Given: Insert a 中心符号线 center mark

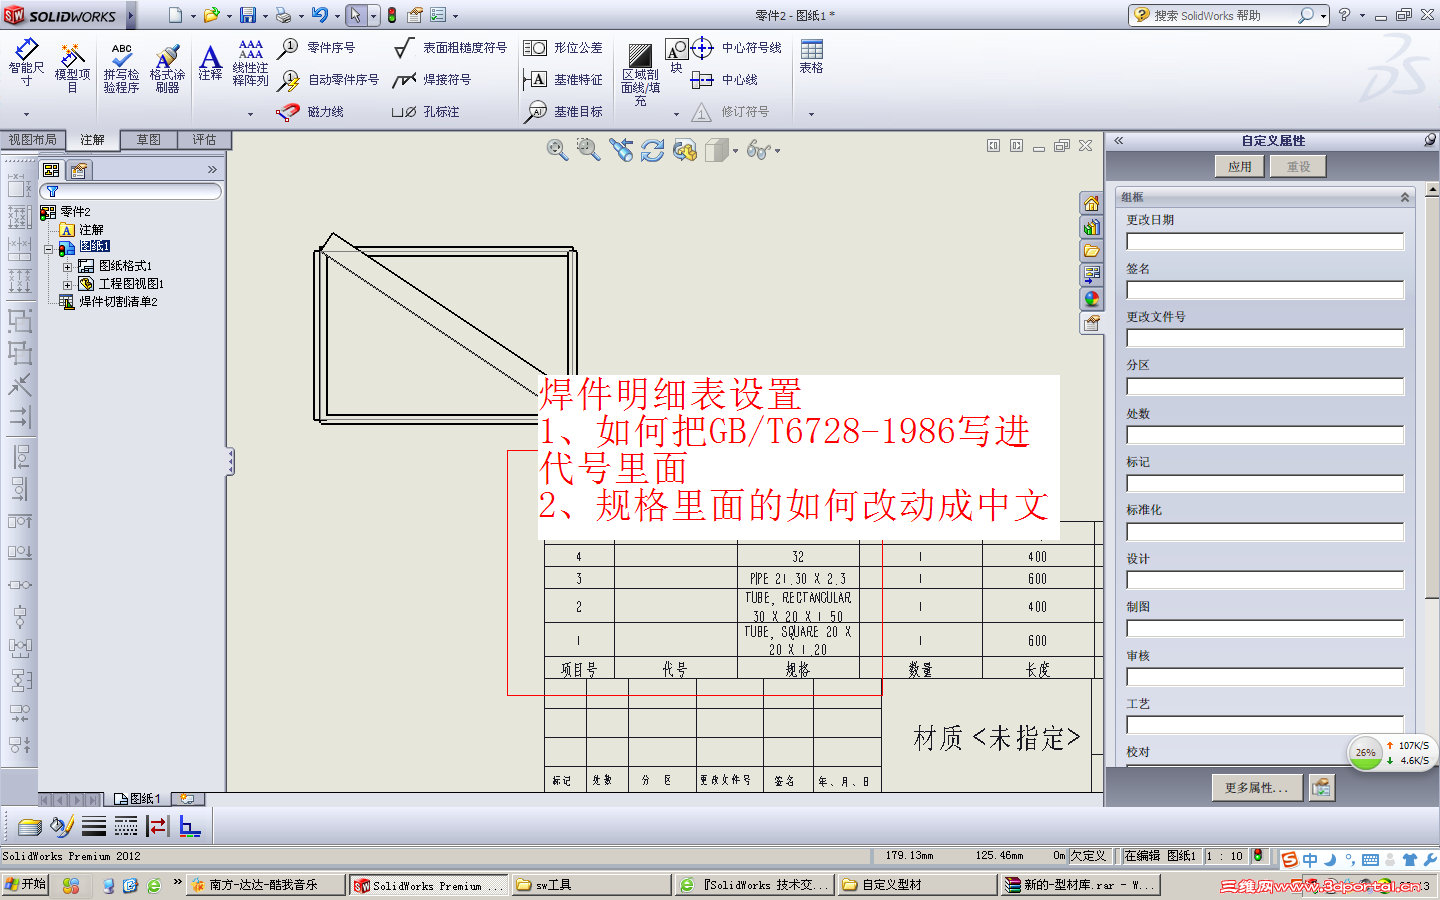Looking at the screenshot, I should pyautogui.click(x=736, y=48).
